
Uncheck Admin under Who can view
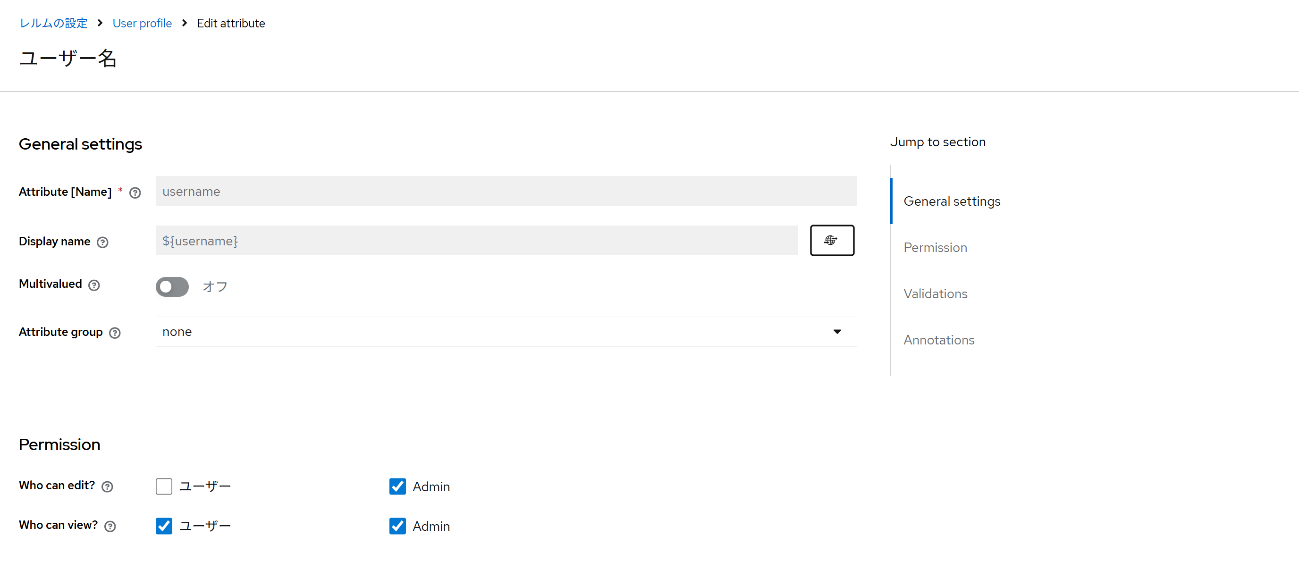pyautogui.click(x=397, y=526)
